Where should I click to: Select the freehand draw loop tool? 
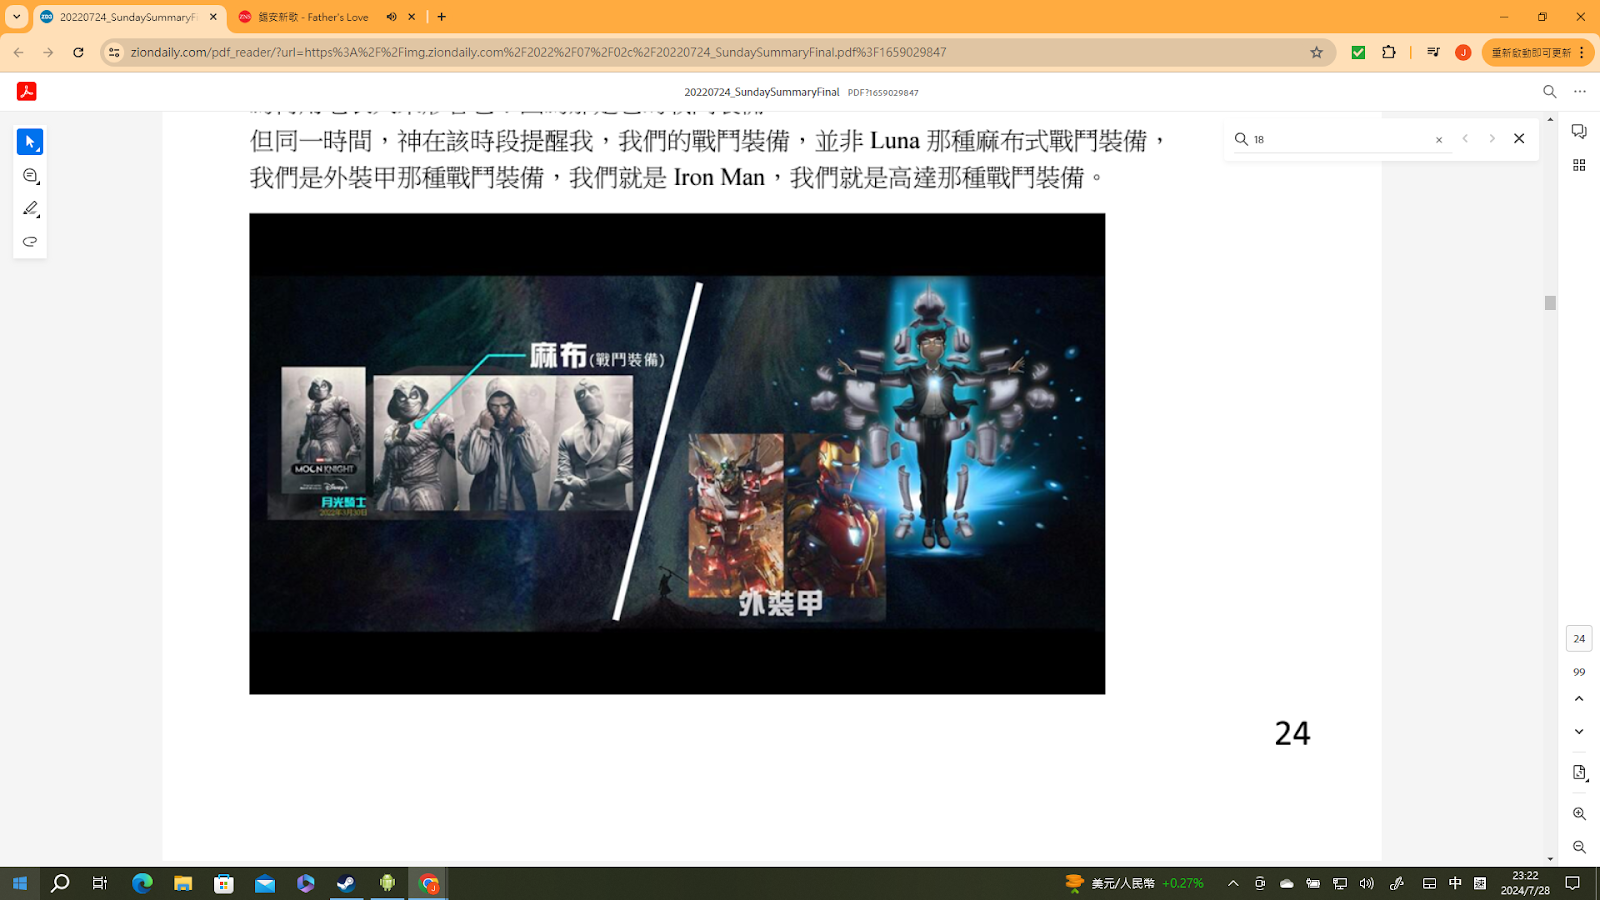tap(30, 242)
